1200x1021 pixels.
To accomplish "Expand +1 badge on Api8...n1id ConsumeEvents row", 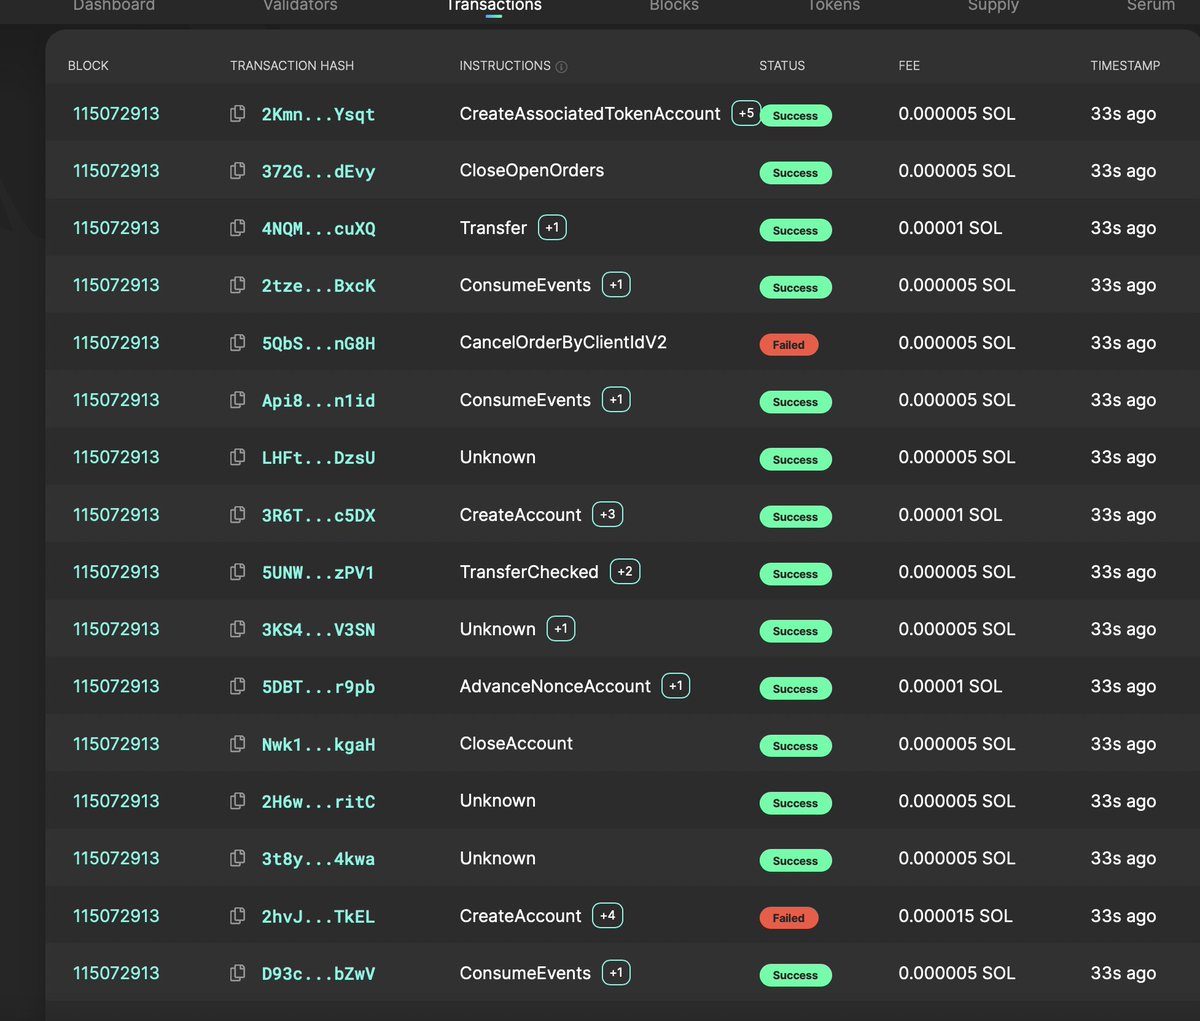I will pyautogui.click(x=616, y=400).
